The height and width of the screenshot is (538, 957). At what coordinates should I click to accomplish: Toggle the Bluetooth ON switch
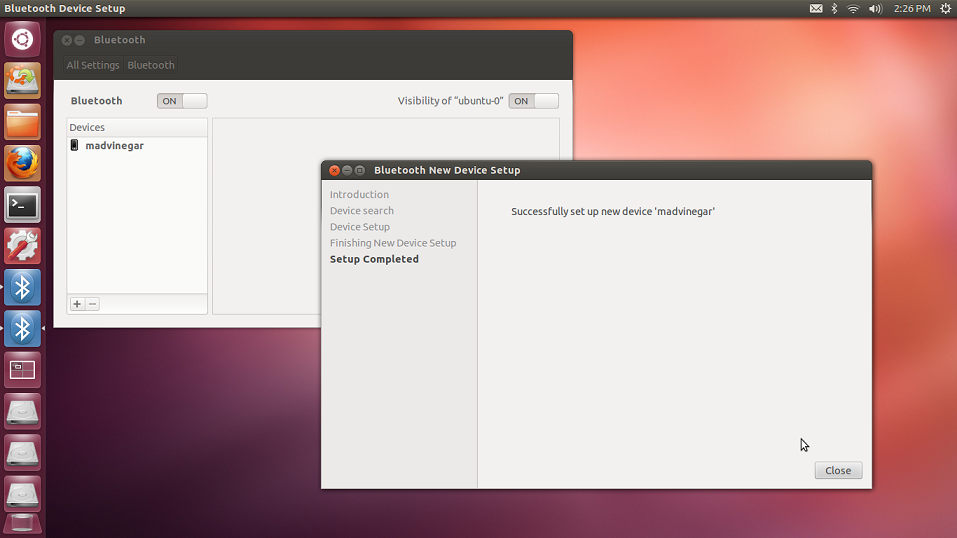point(182,101)
